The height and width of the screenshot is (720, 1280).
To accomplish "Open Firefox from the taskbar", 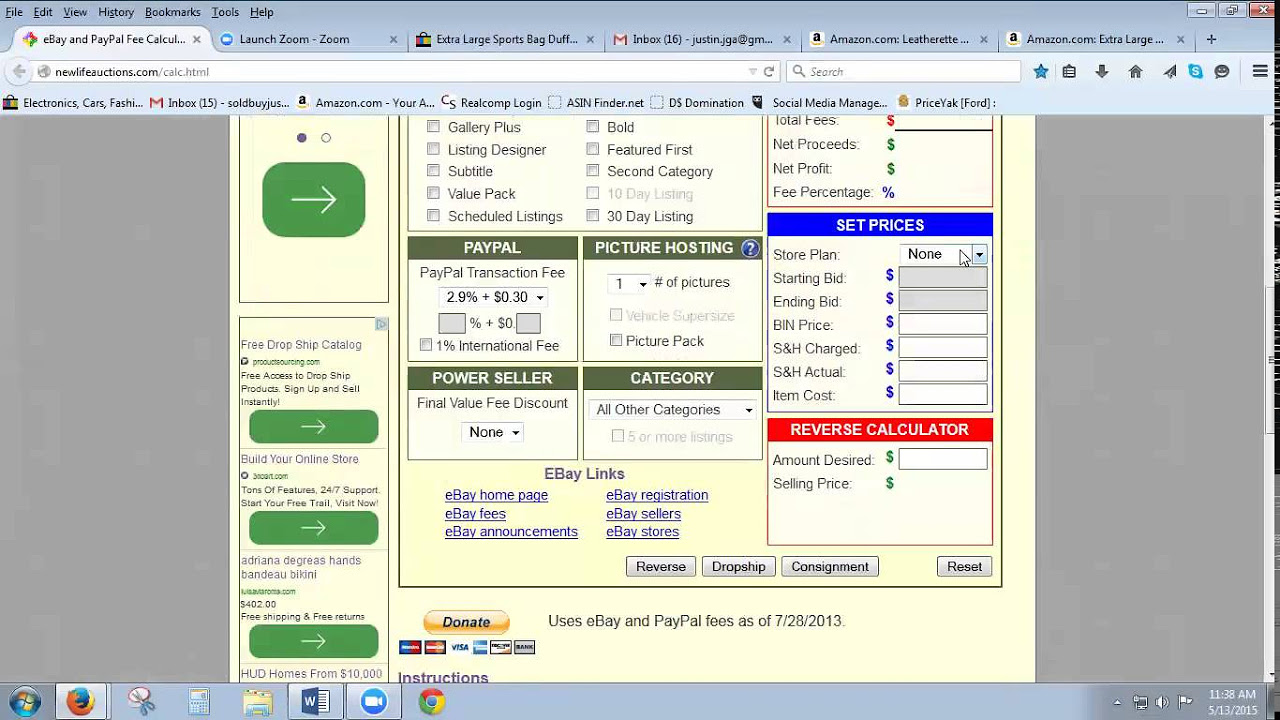I will click(80, 701).
